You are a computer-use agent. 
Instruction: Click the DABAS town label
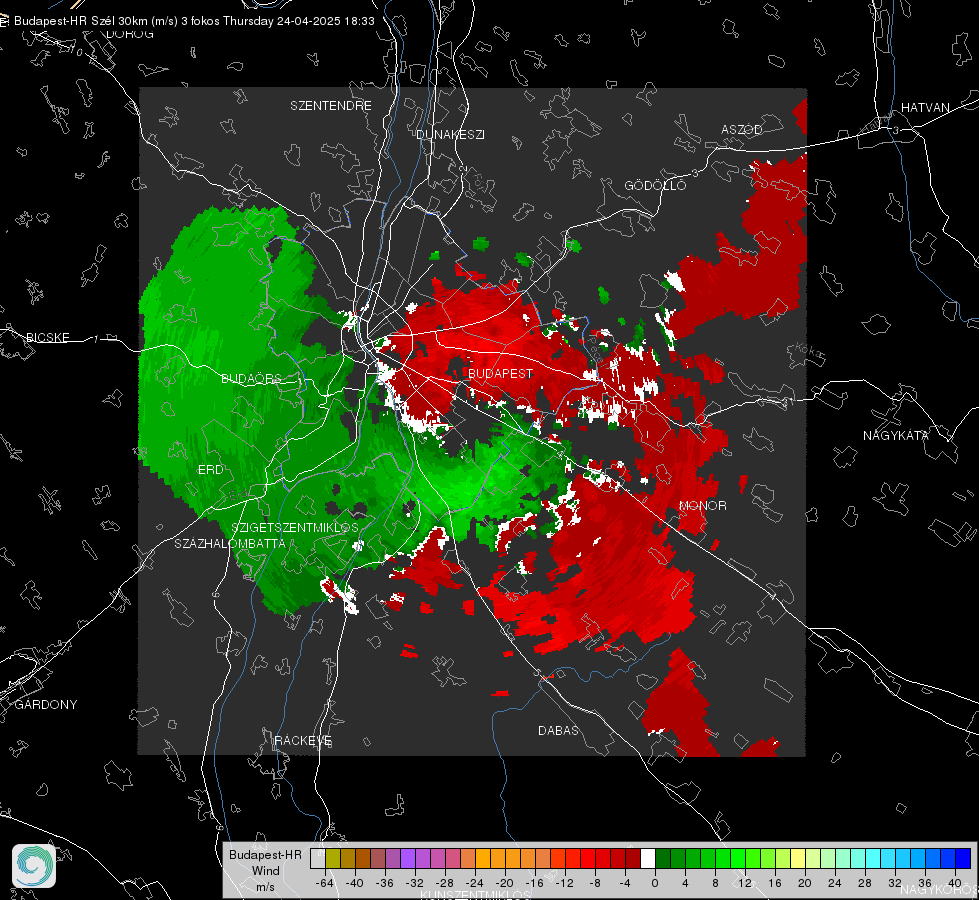[558, 730]
